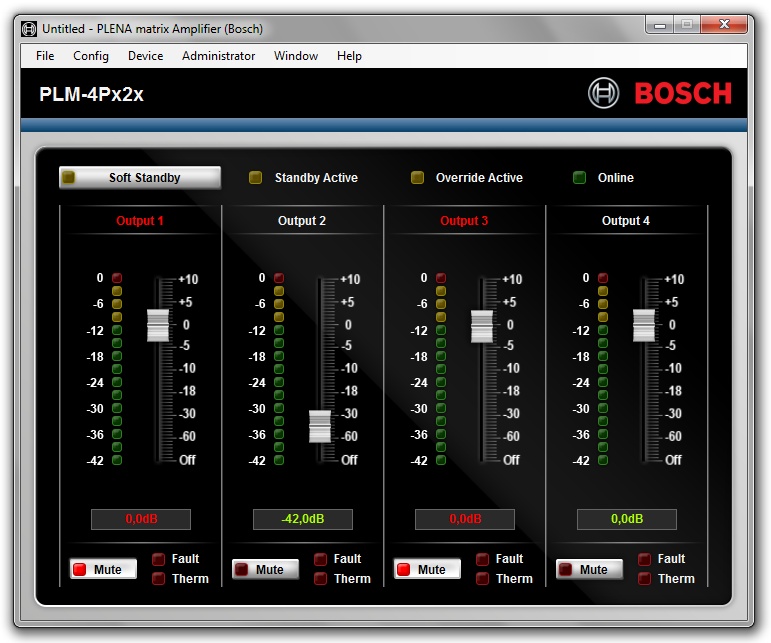771x643 pixels.
Task: Click the Output 2 Fault indicator LED
Action: (x=320, y=559)
